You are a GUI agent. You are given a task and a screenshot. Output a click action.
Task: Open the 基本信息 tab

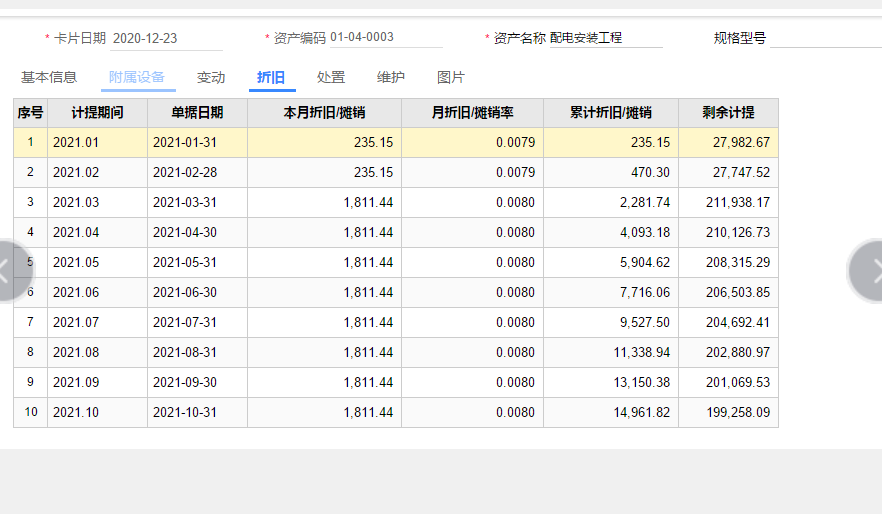(49, 77)
